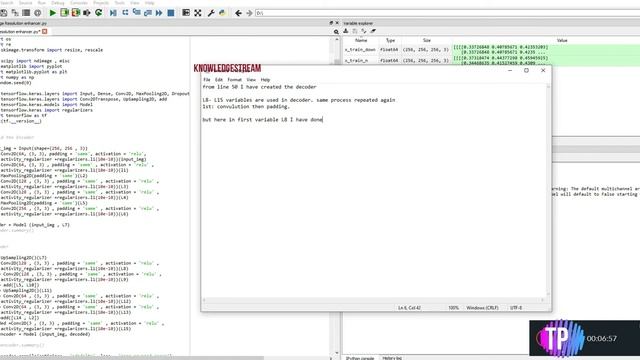Click the Step return debug icon
Image resolution: width=640 pixels, height=360 pixels.
[x=148, y=13]
